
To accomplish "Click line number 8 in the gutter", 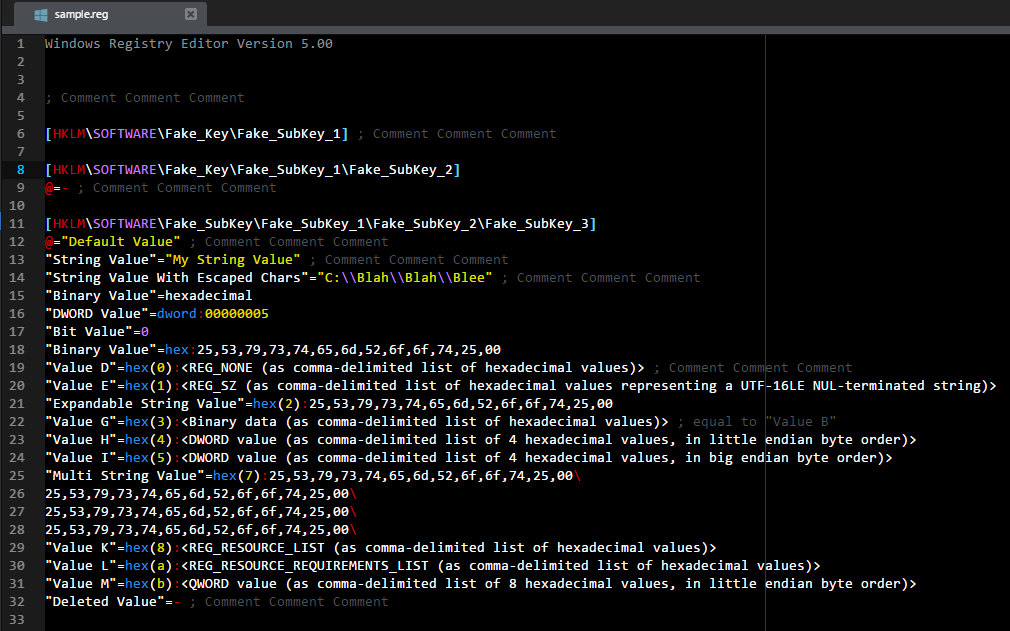I will coord(20,170).
